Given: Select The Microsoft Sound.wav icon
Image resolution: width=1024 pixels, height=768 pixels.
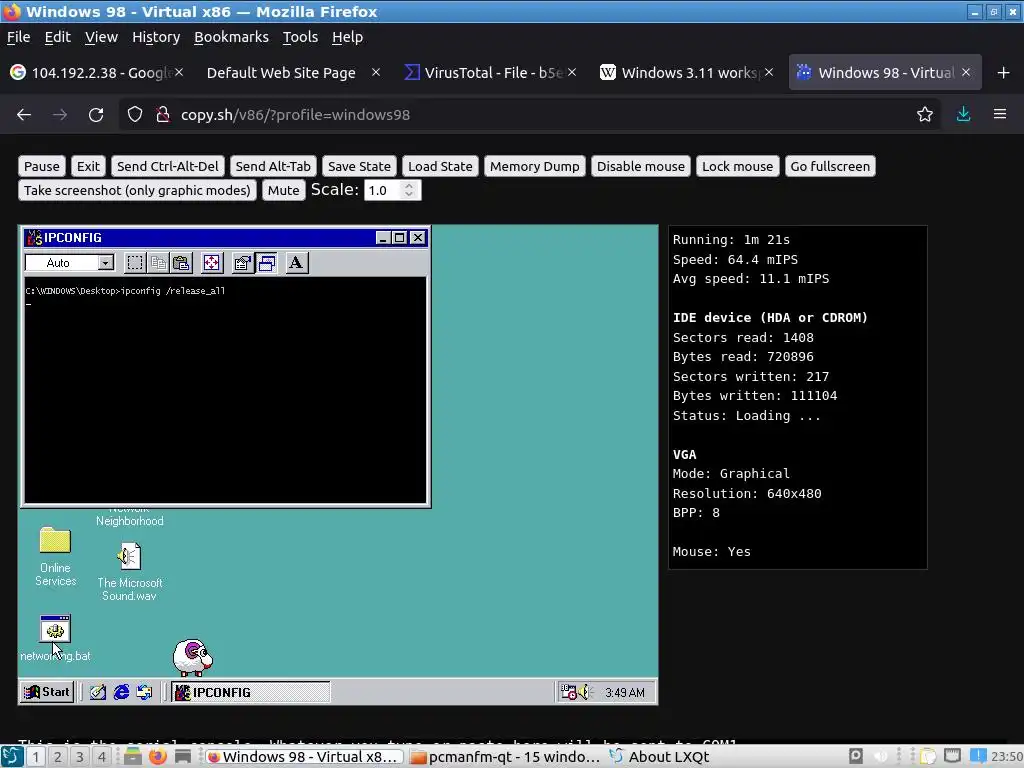Looking at the screenshot, I should coord(129,571).
